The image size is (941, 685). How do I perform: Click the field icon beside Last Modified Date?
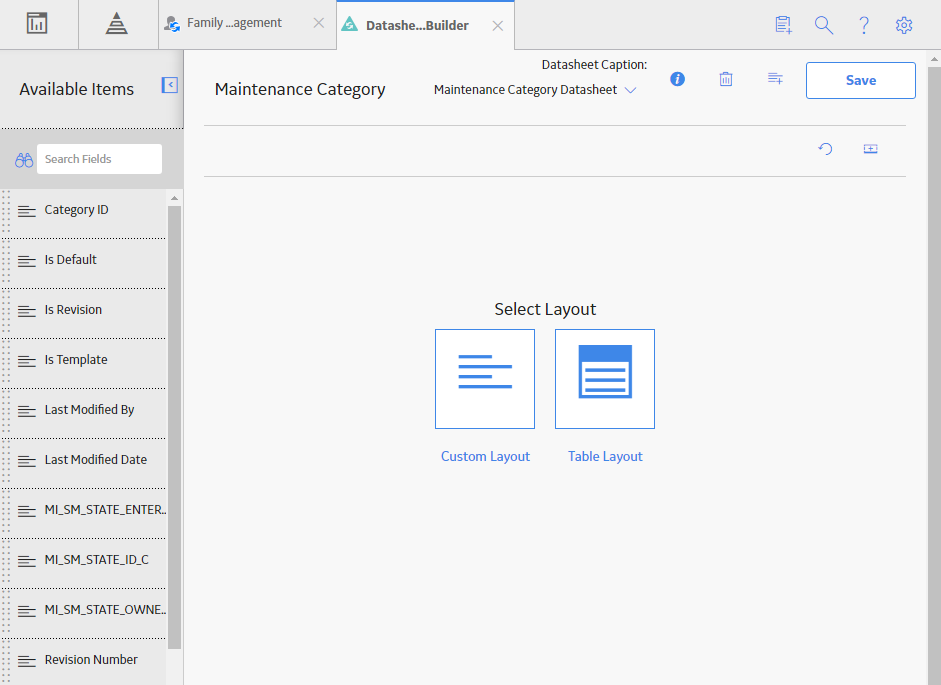click(x=26, y=460)
